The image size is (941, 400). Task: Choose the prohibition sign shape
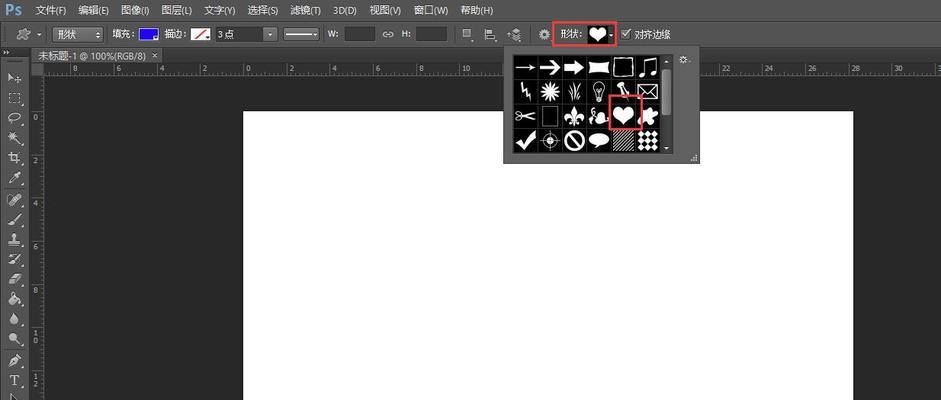pos(574,140)
